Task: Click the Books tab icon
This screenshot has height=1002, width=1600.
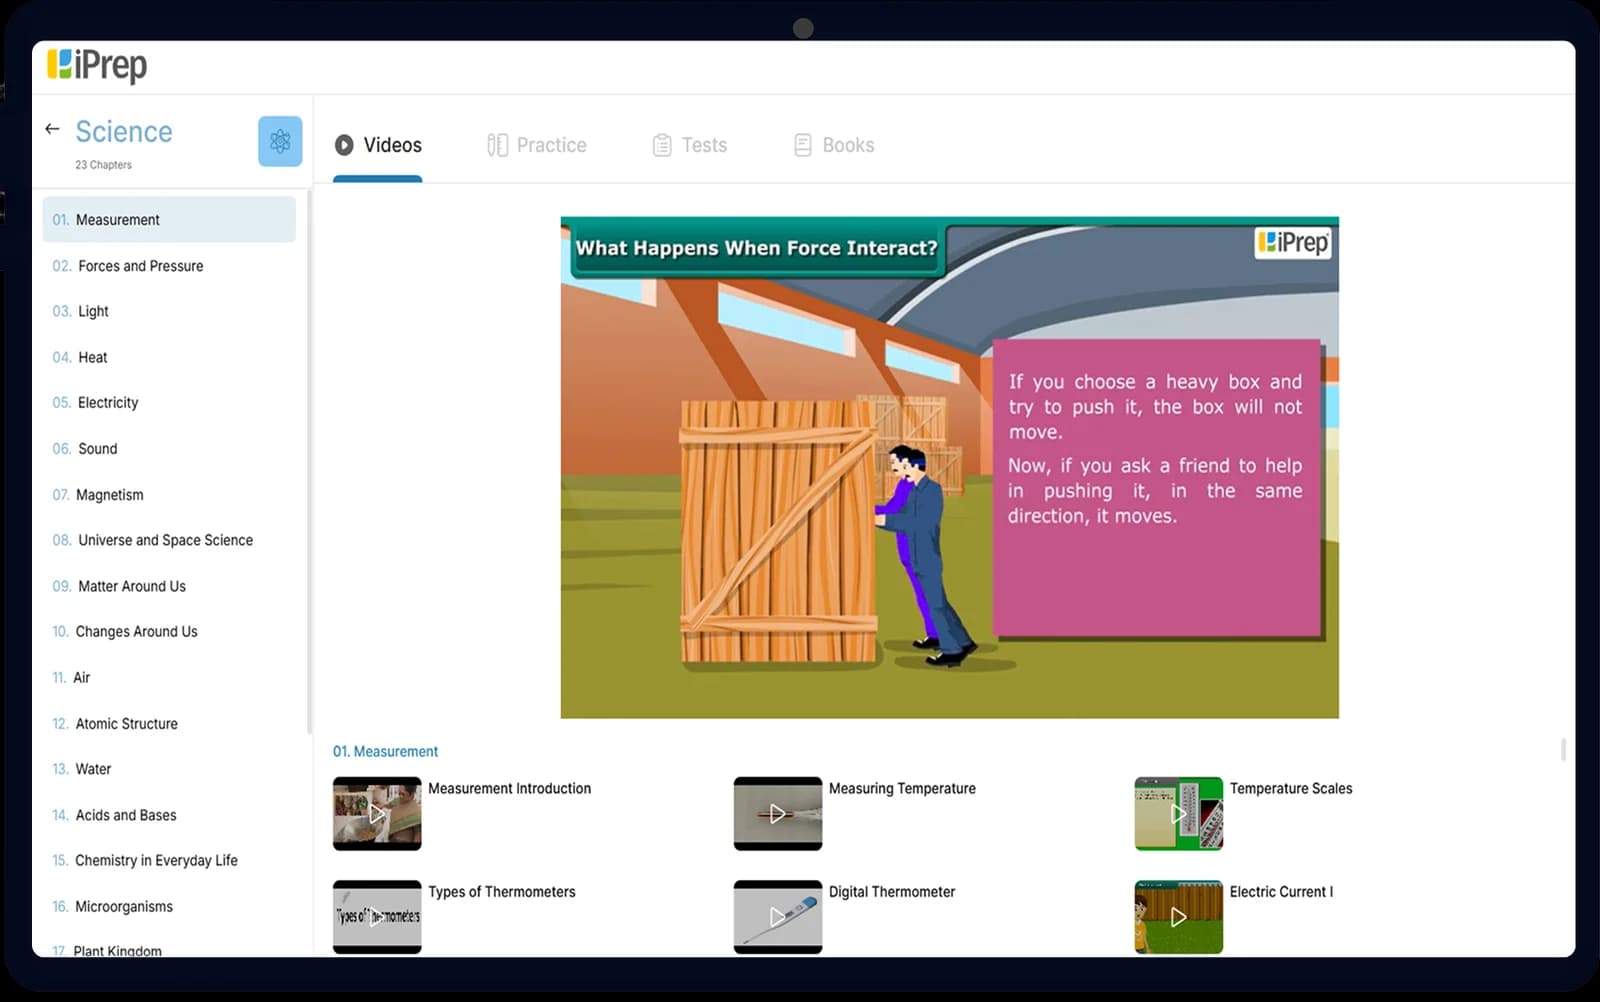Action: (x=803, y=145)
